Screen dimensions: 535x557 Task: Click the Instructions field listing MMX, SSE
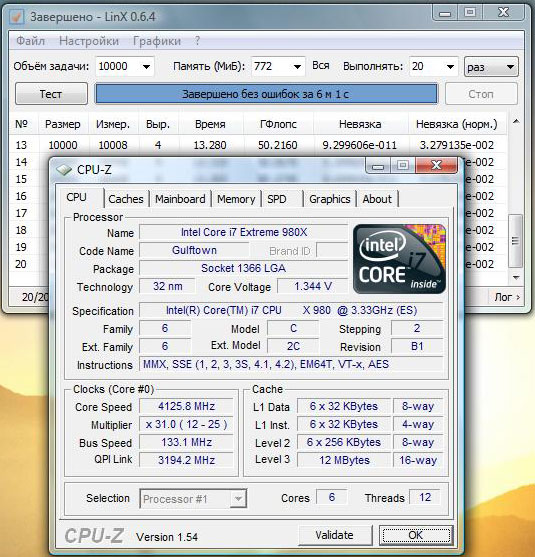click(291, 364)
